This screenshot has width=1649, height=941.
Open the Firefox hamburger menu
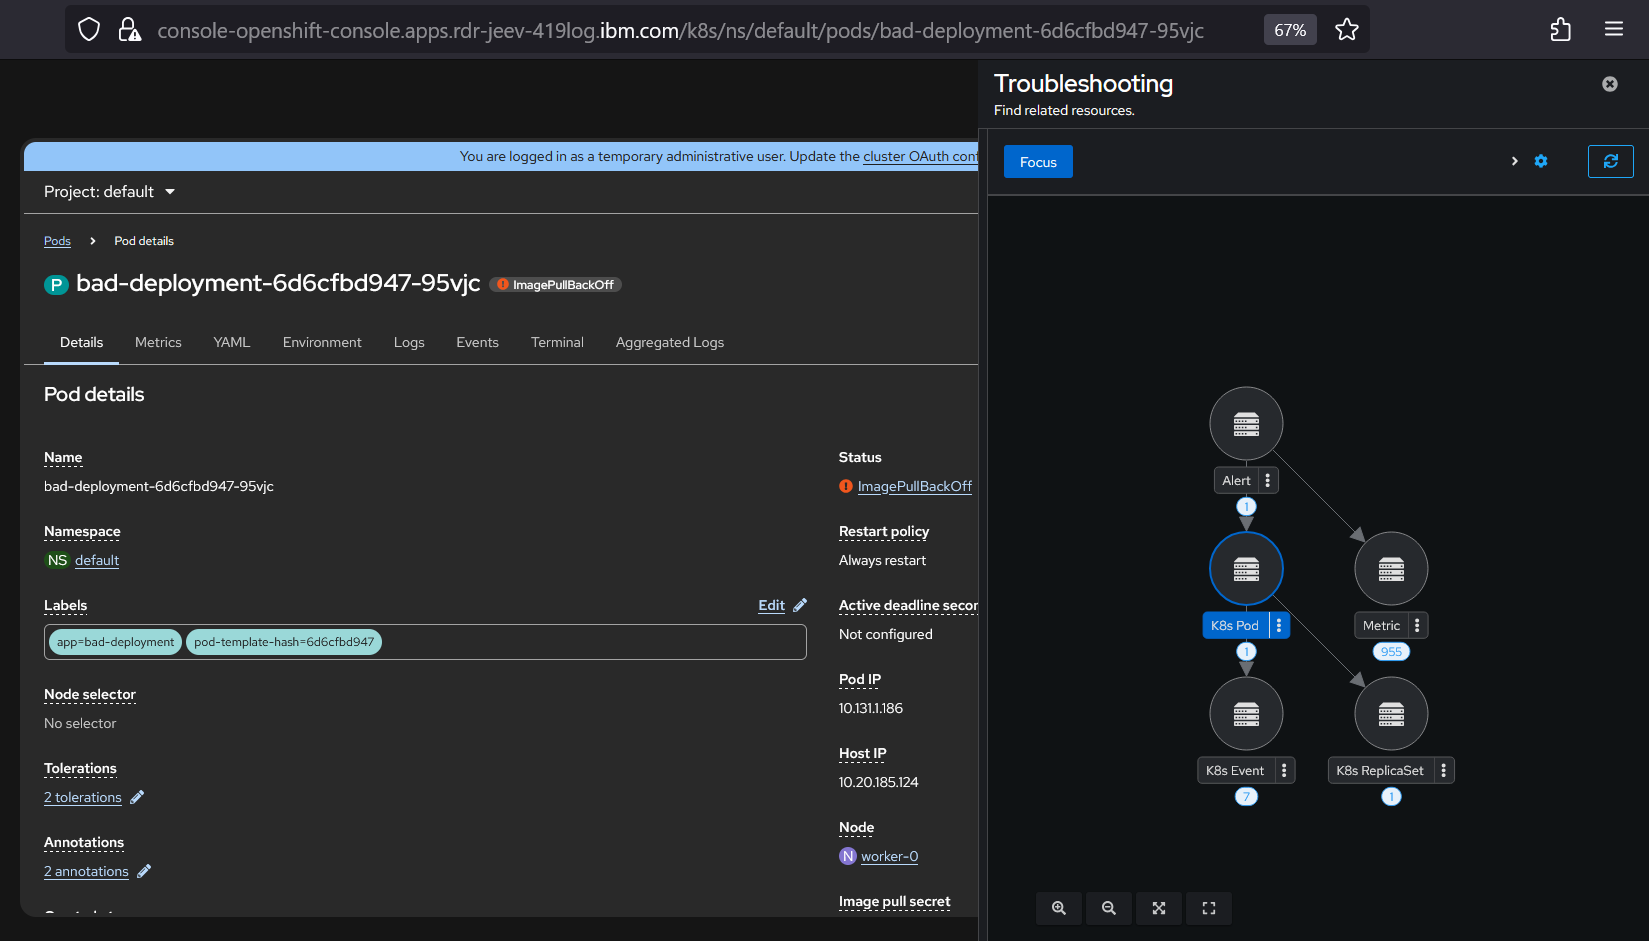tap(1614, 30)
